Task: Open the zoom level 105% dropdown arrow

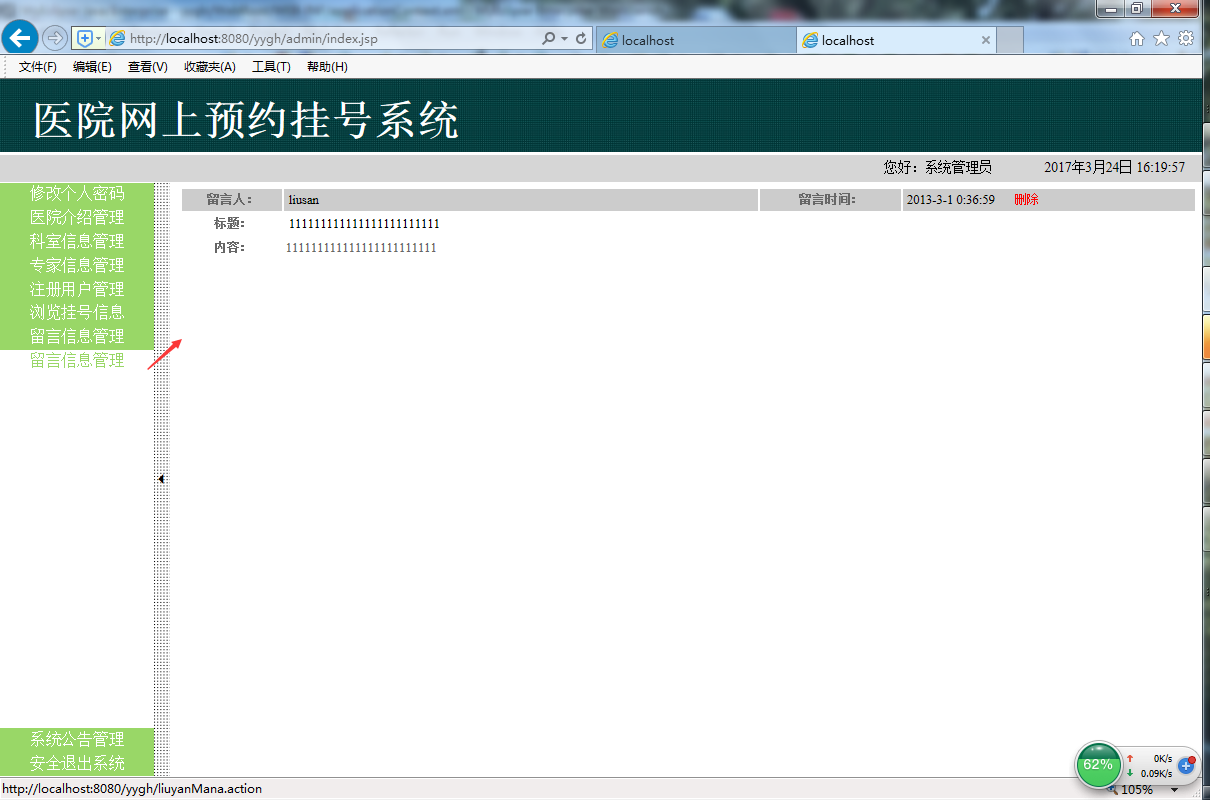Action: tap(1174, 790)
